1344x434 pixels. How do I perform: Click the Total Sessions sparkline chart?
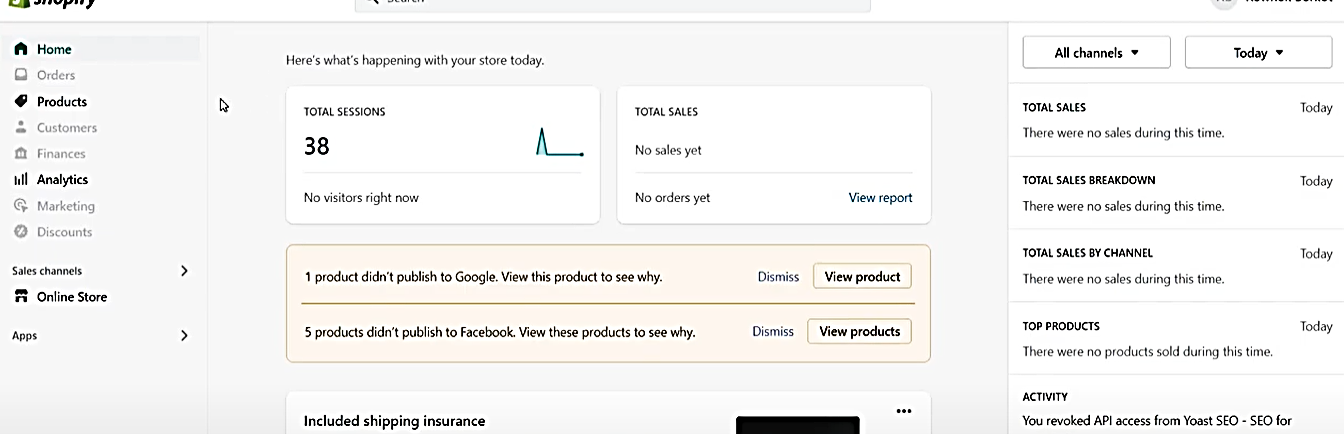click(x=559, y=142)
